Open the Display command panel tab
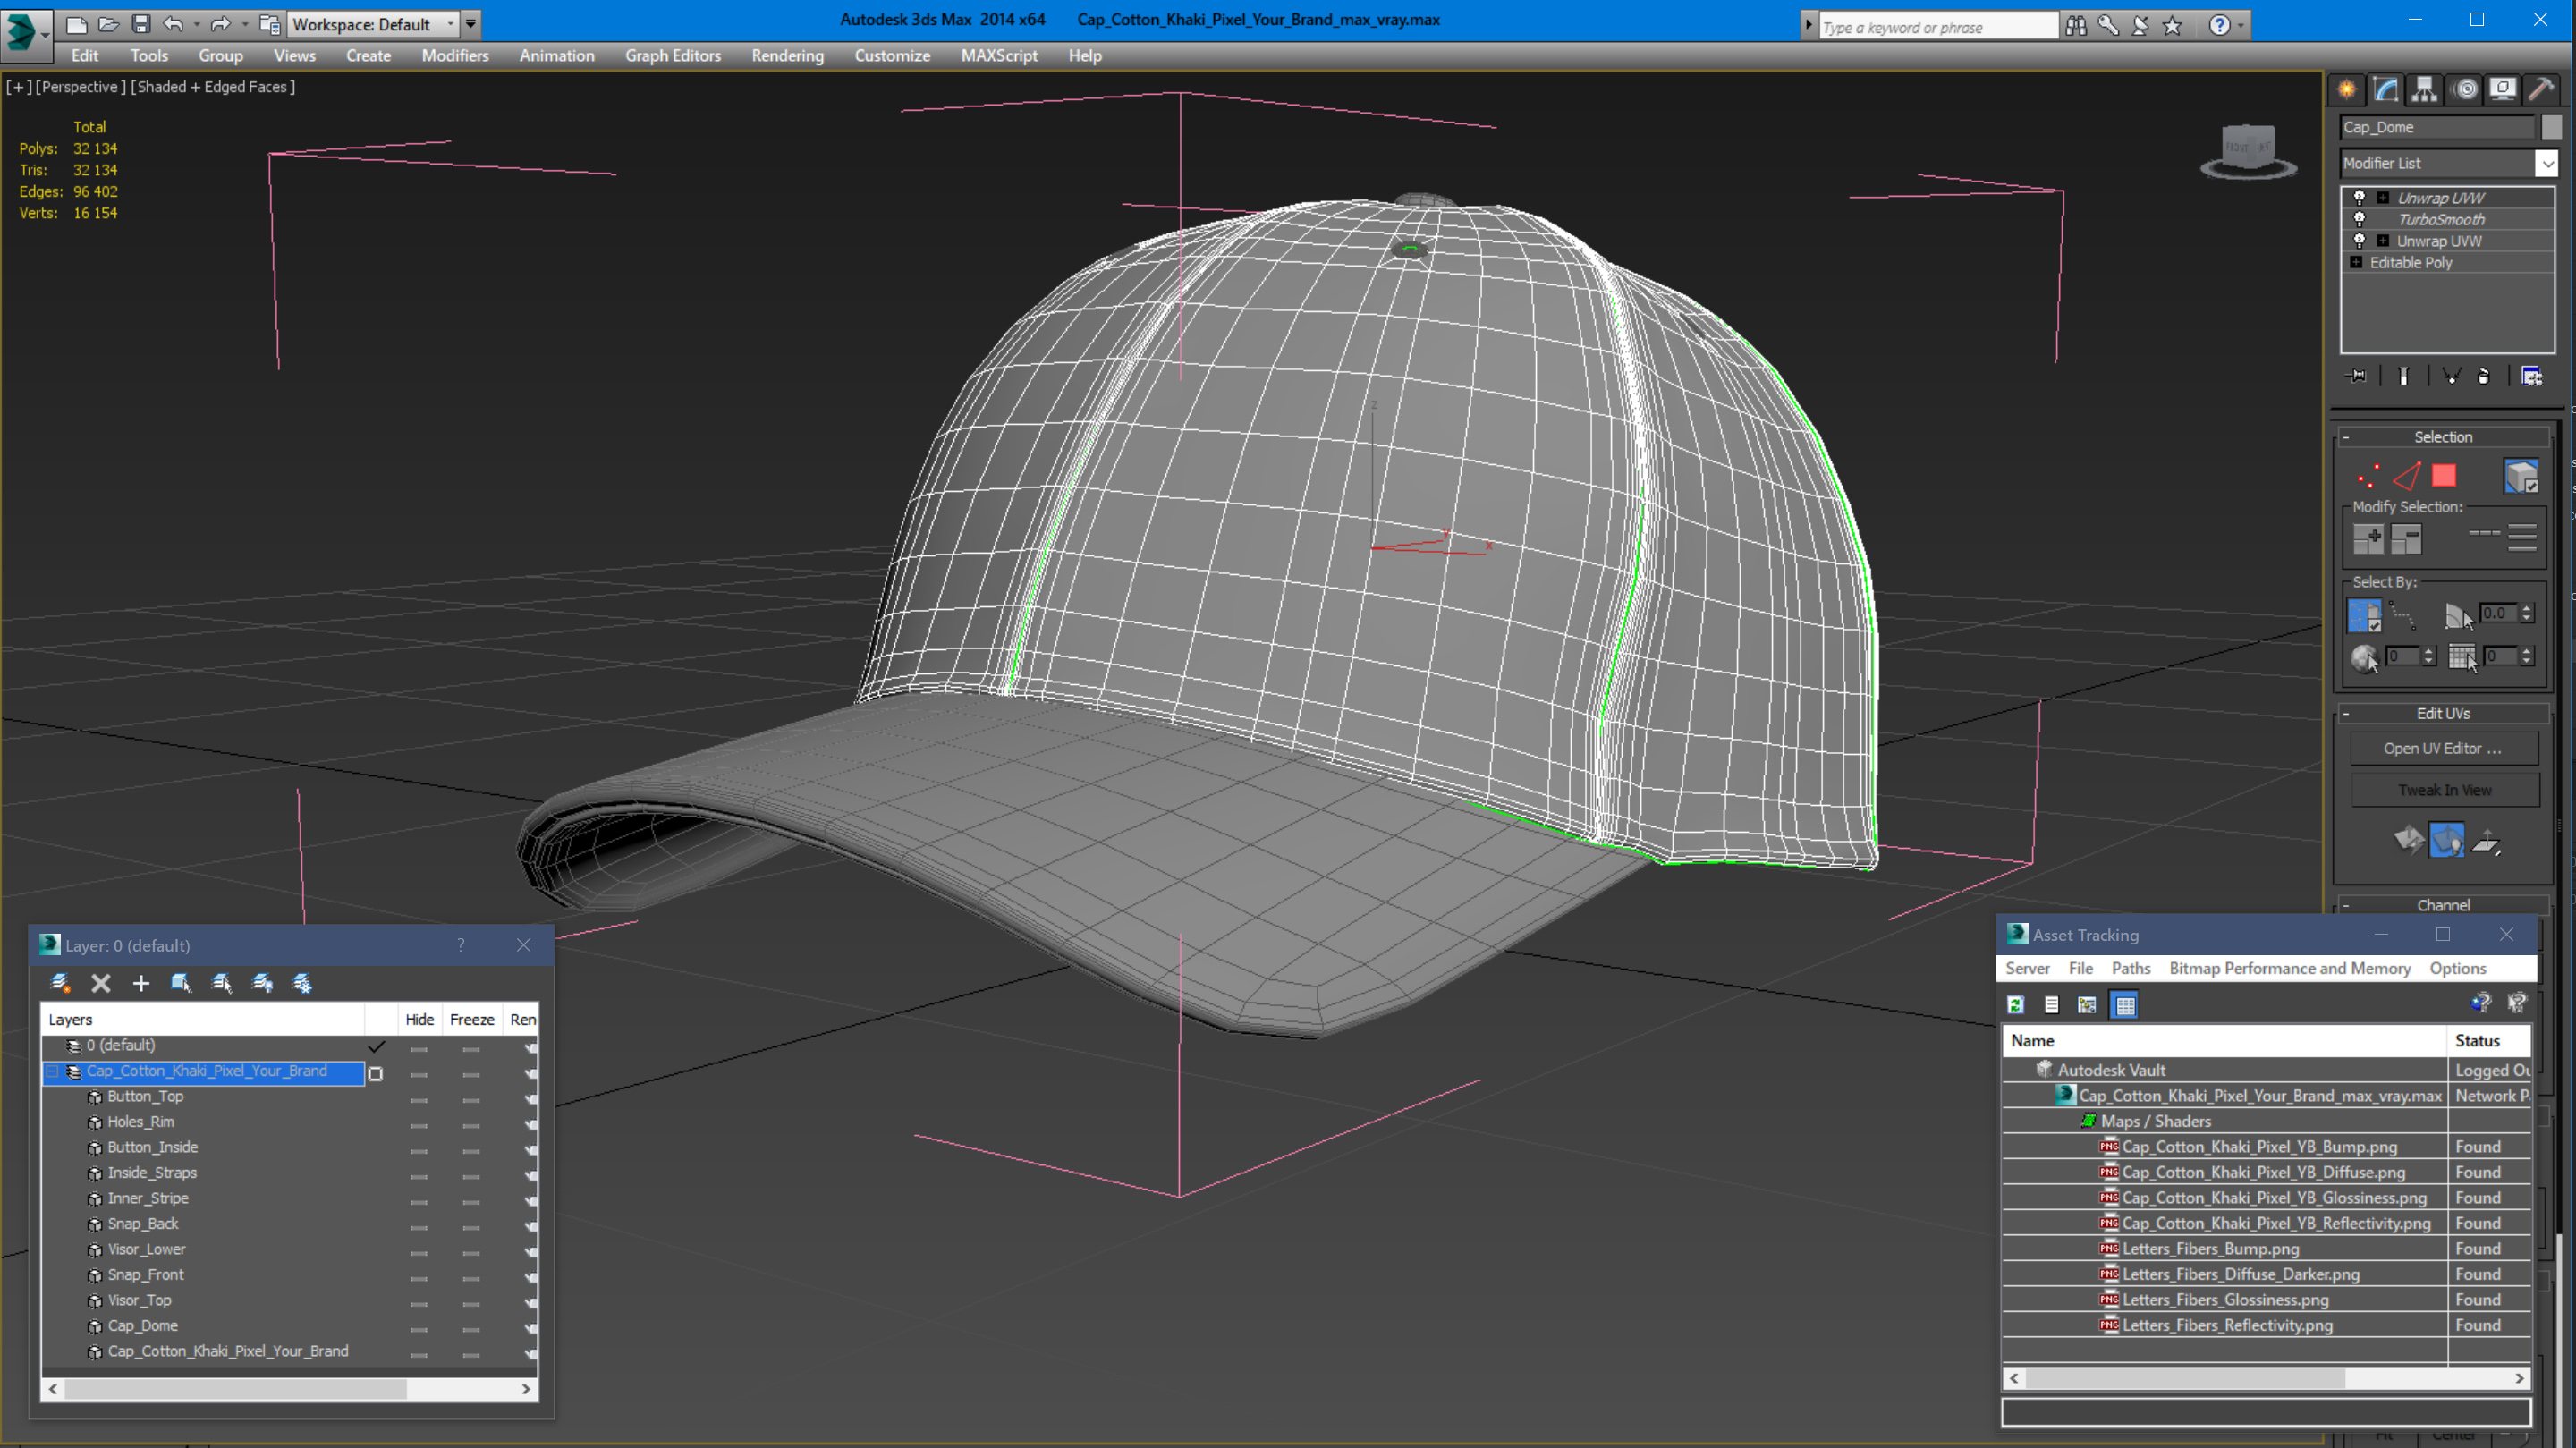 2502,90
